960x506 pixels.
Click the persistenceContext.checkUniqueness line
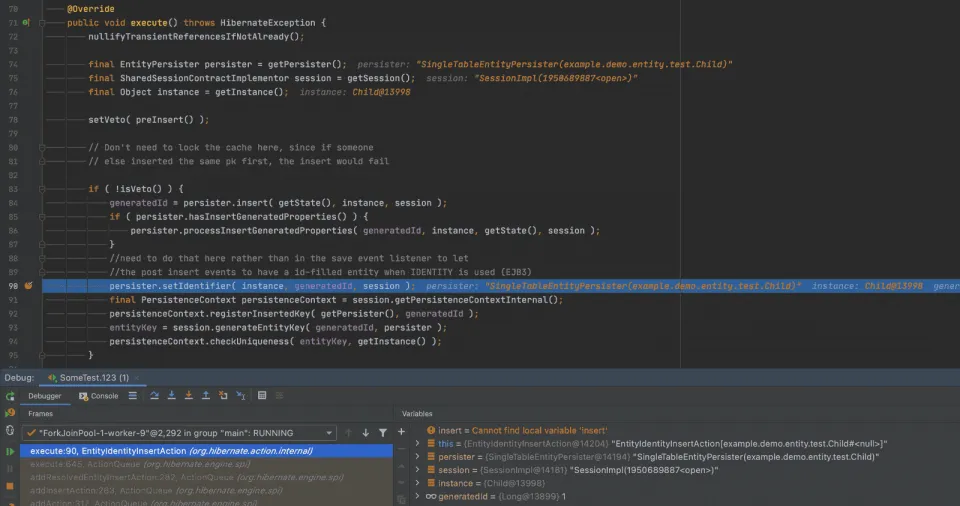(x=276, y=341)
